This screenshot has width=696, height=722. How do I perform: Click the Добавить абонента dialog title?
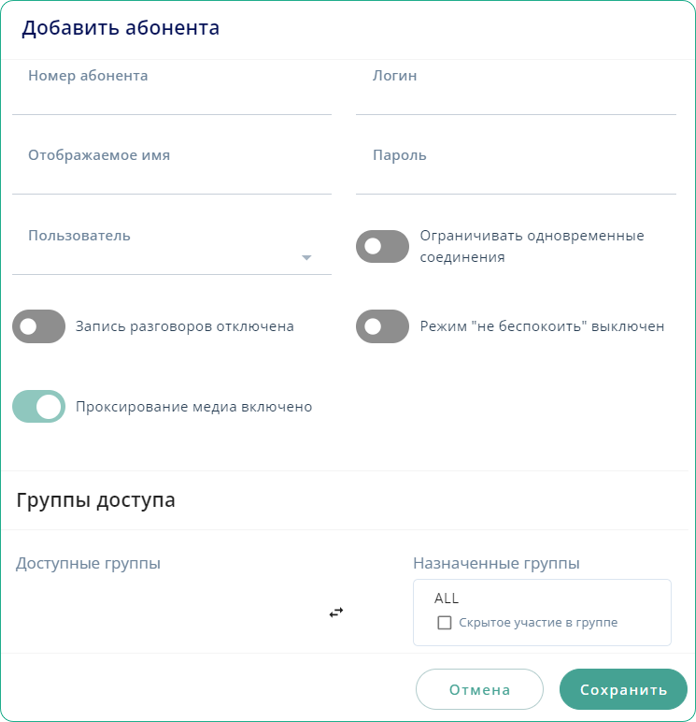pyautogui.click(x=121, y=28)
